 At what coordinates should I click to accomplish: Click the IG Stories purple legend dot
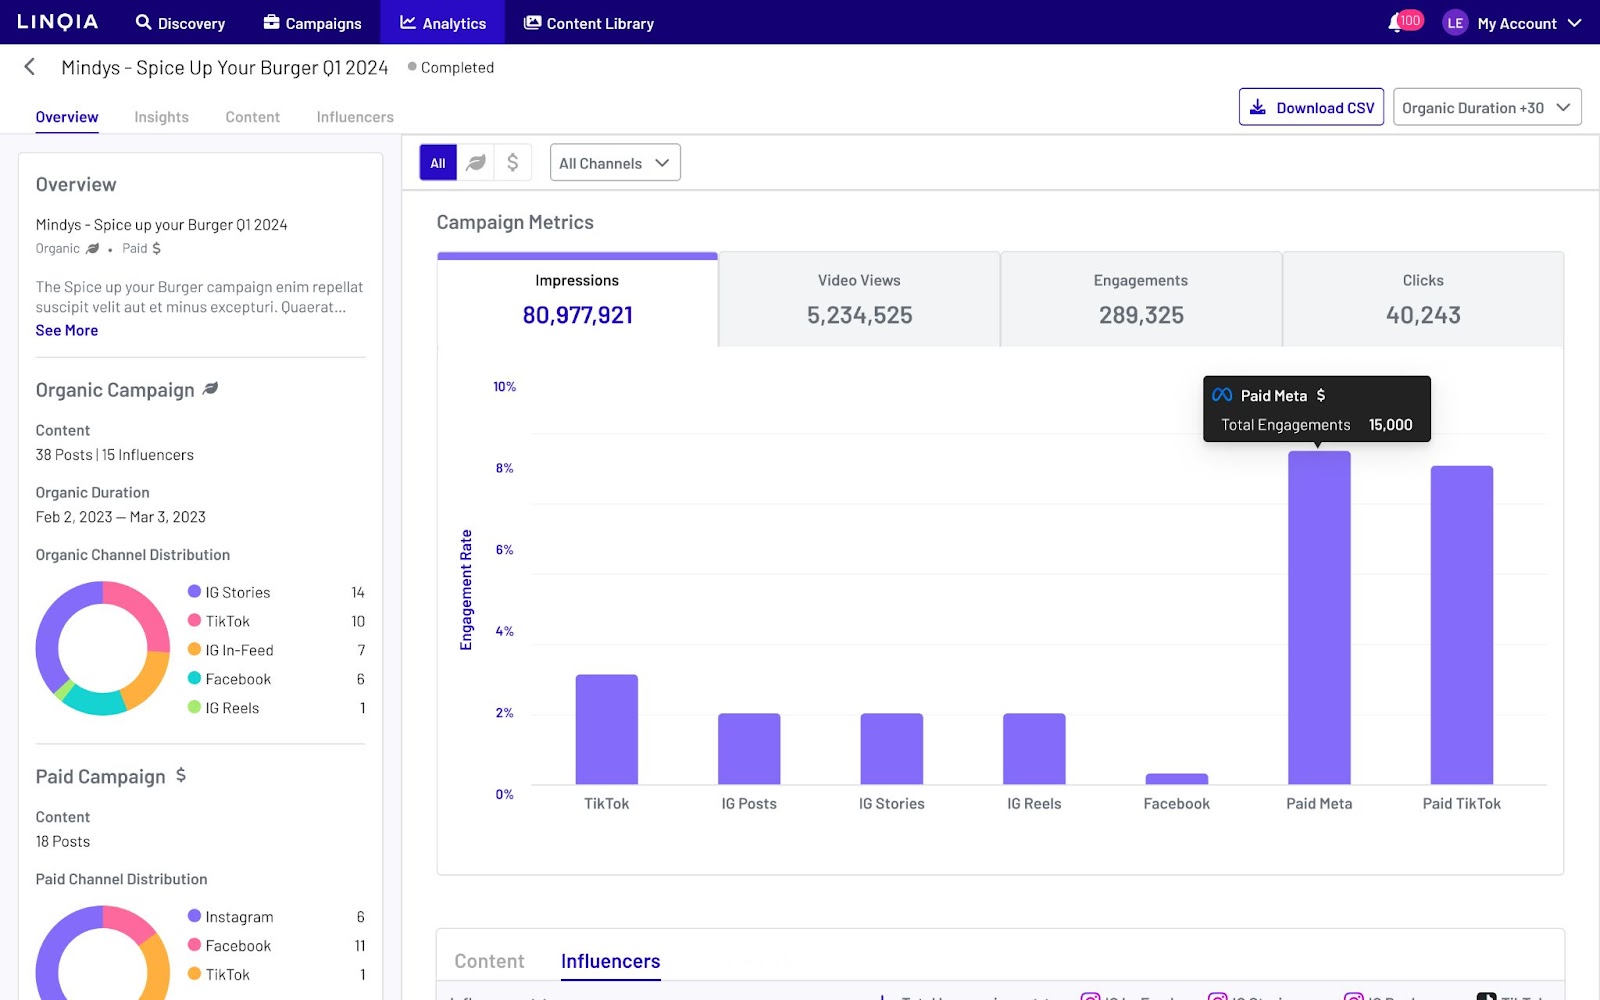[x=194, y=592]
